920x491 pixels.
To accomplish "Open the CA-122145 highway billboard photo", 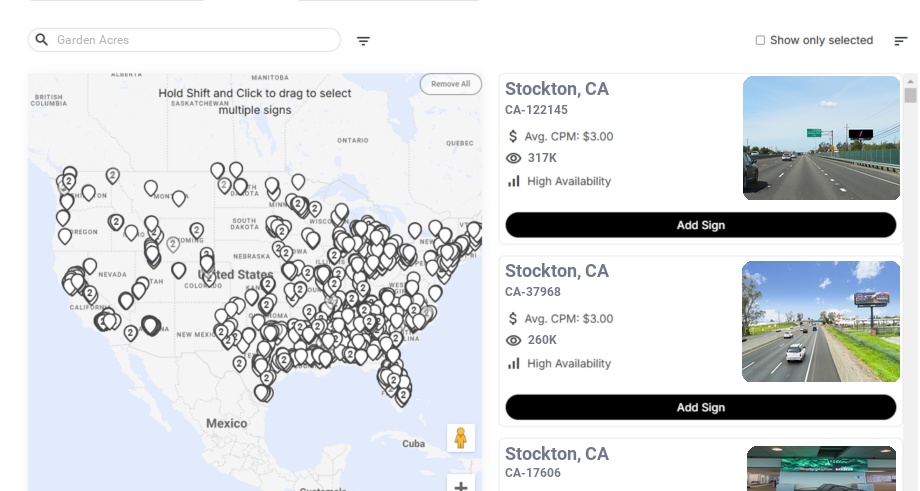I will (x=821, y=138).
